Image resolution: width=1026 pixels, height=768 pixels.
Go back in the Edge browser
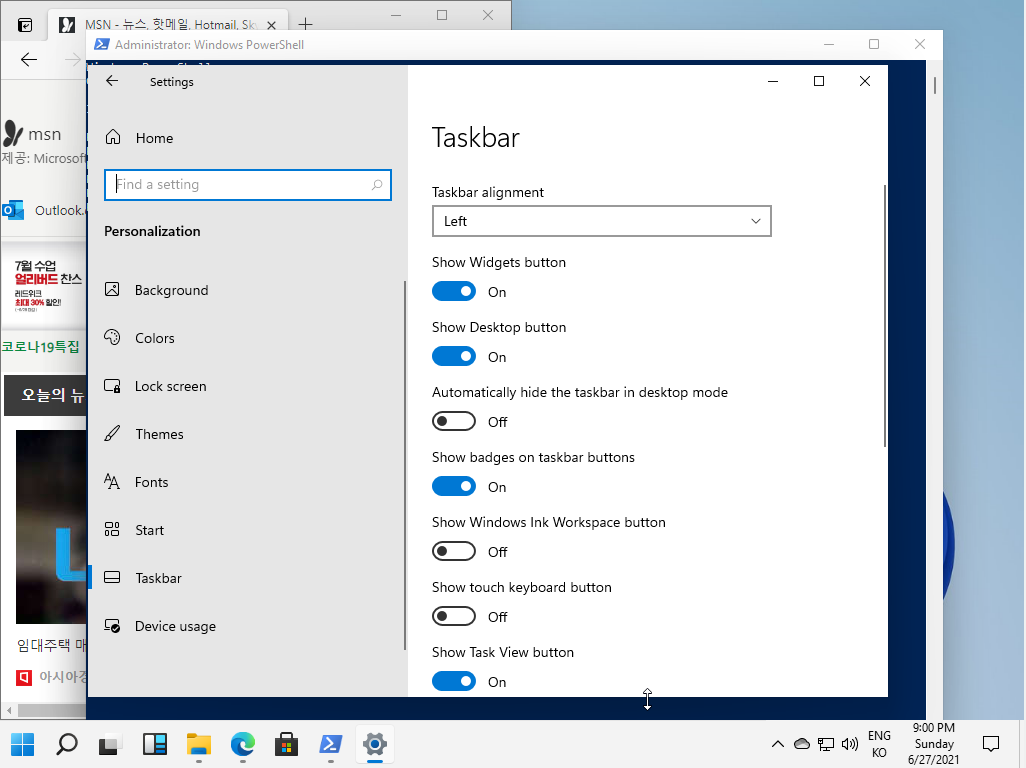tap(29, 60)
